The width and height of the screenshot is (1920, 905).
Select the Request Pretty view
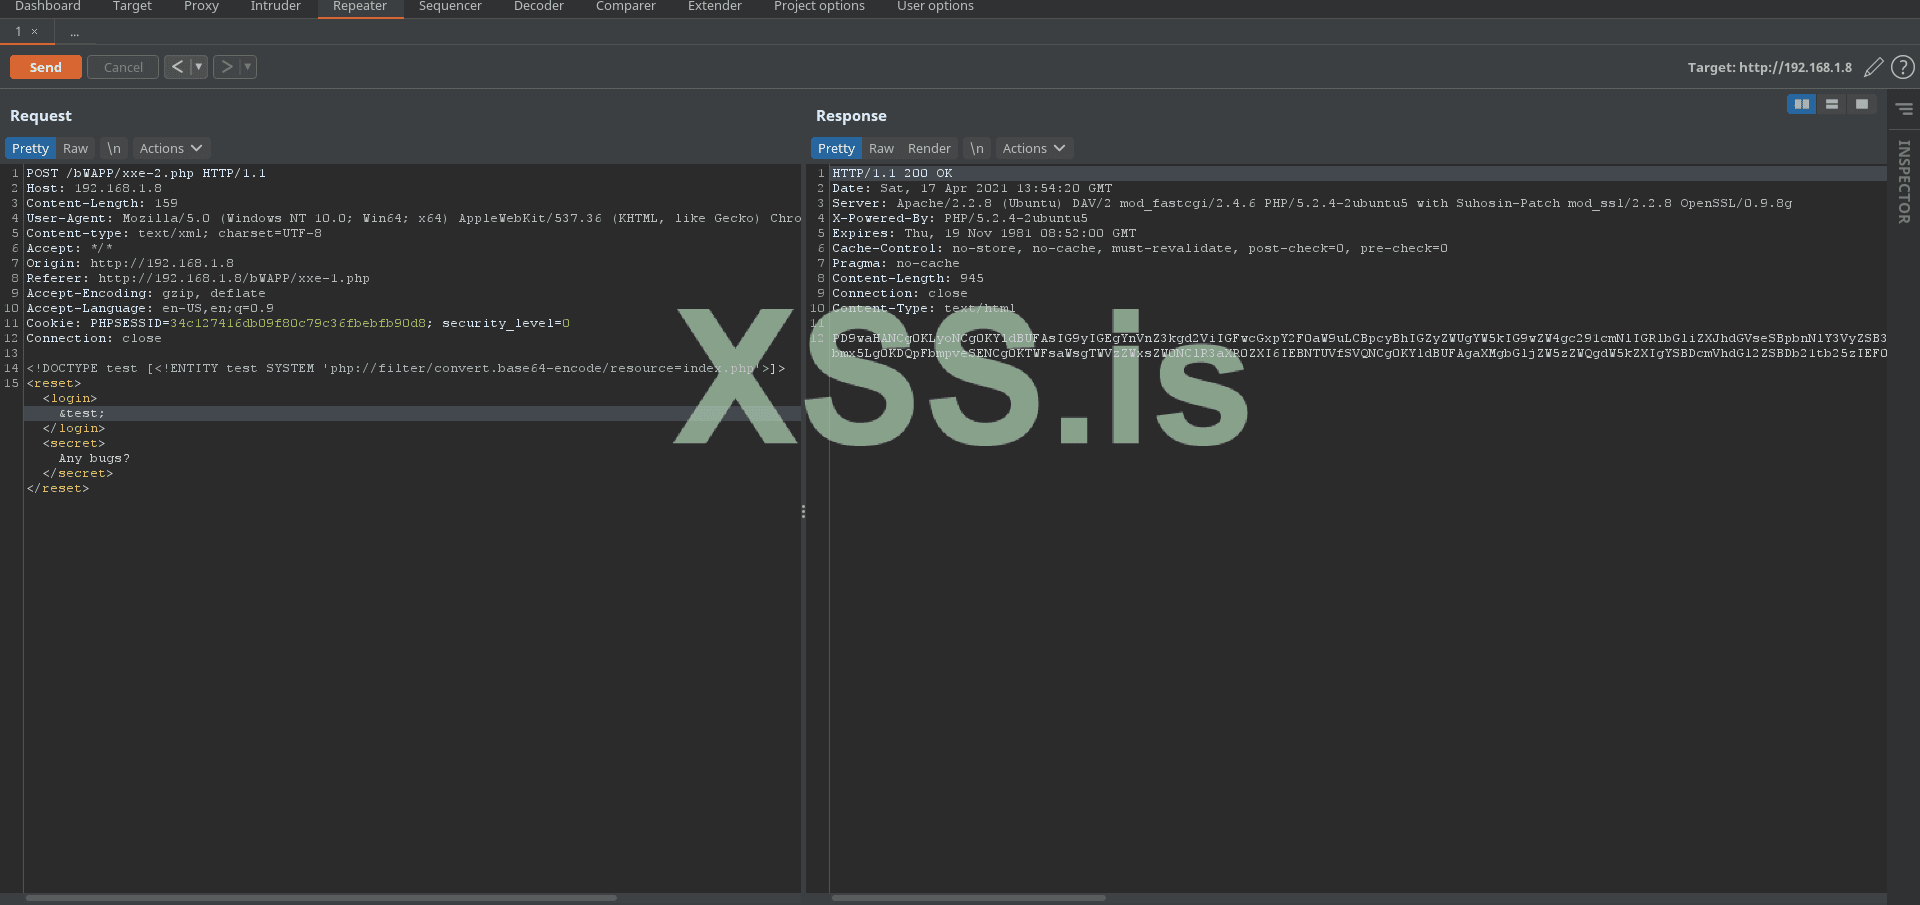pos(30,148)
